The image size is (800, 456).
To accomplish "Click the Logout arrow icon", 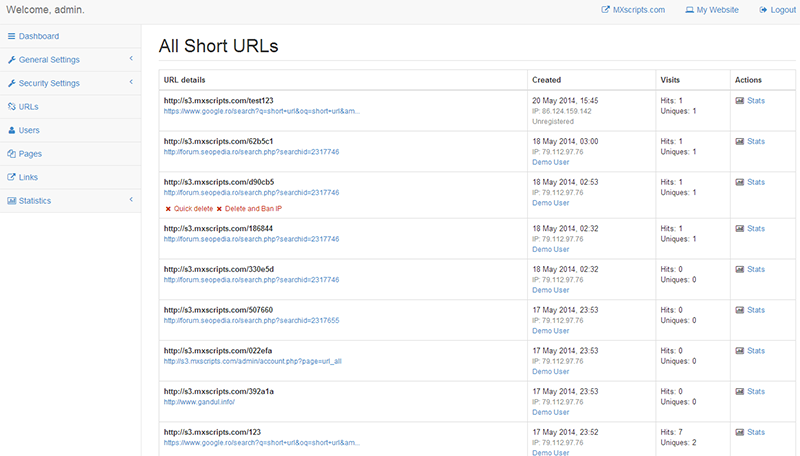I will pos(763,10).
